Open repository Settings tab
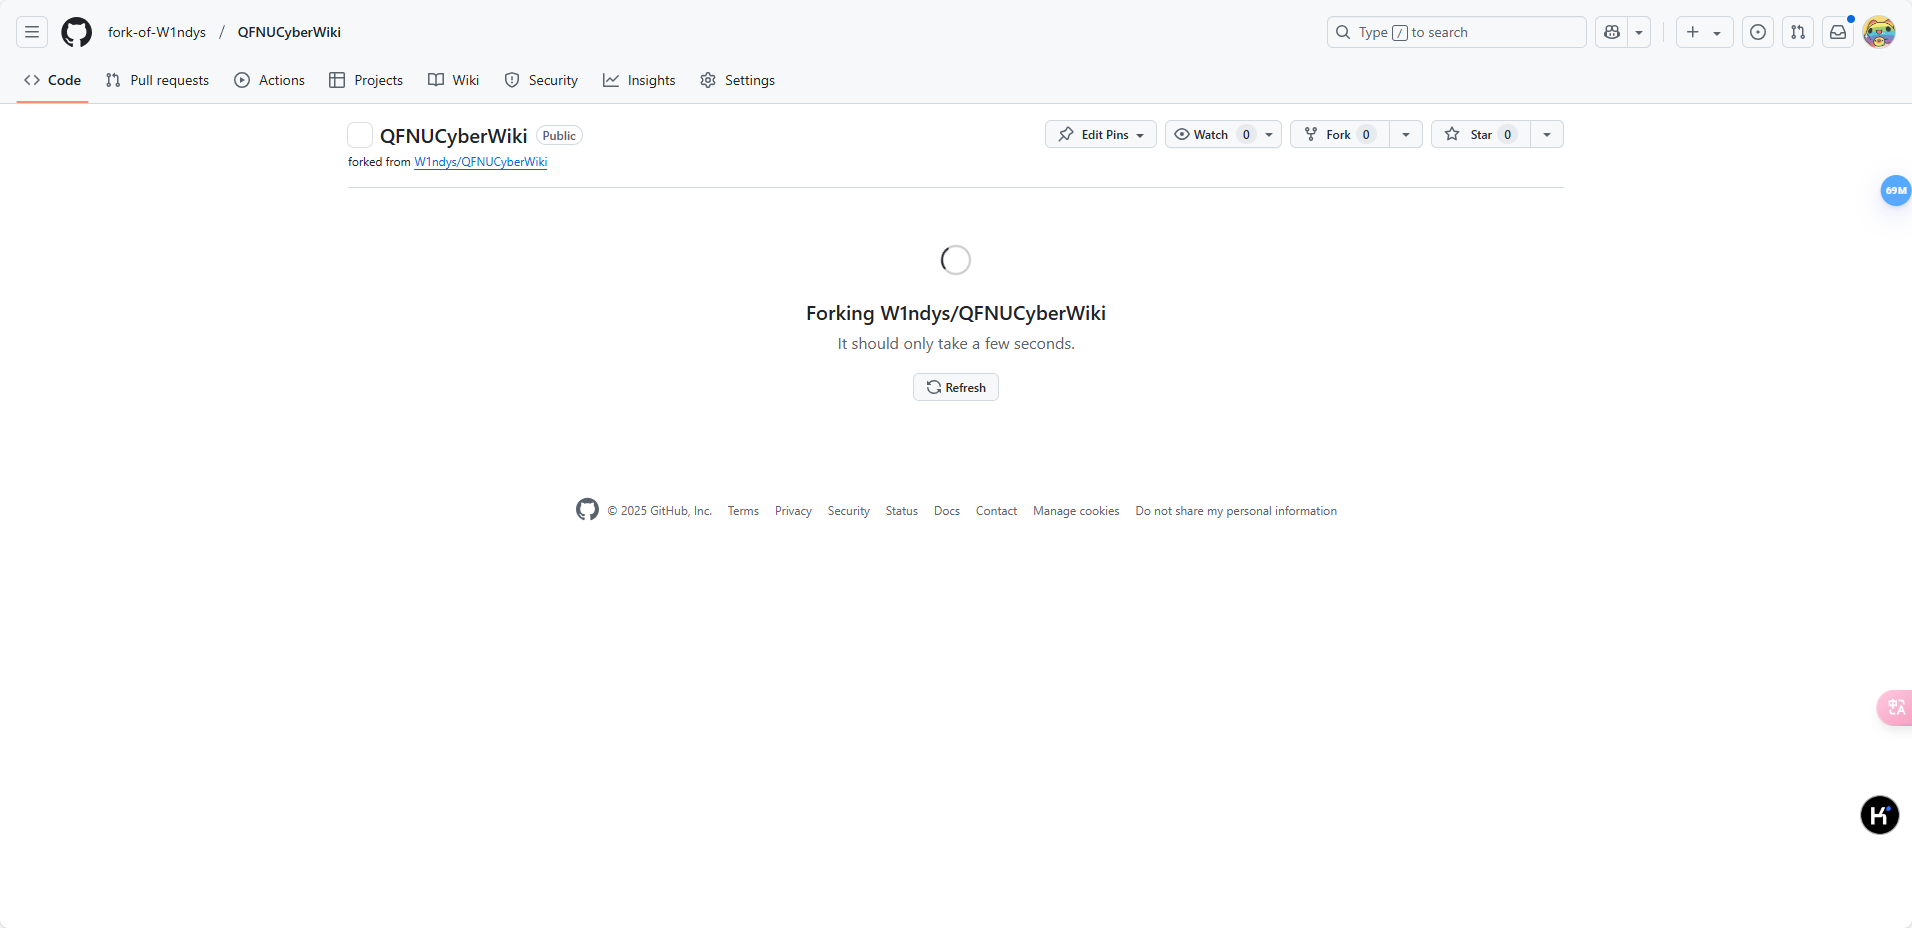Viewport: 1912px width, 928px height. [x=737, y=80]
